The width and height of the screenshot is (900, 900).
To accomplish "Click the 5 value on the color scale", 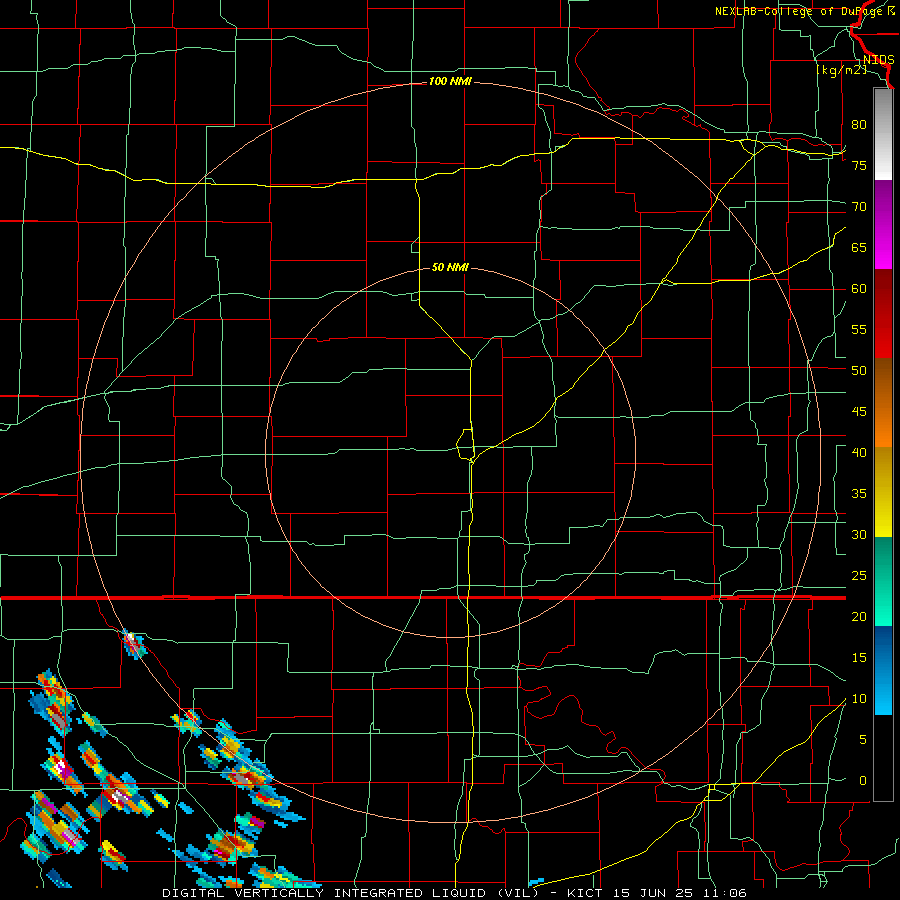I will click(863, 740).
